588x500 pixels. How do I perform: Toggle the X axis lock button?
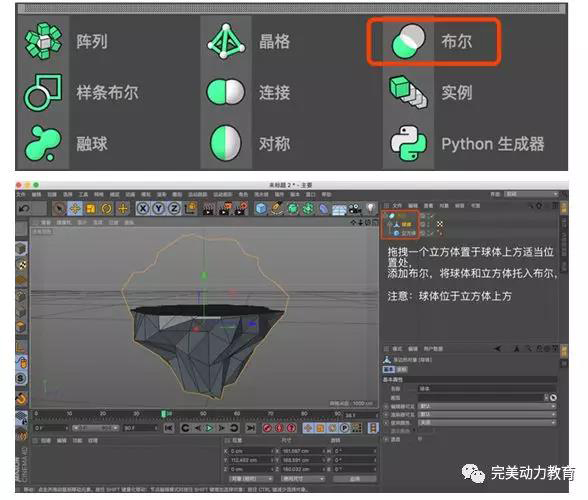click(142, 209)
